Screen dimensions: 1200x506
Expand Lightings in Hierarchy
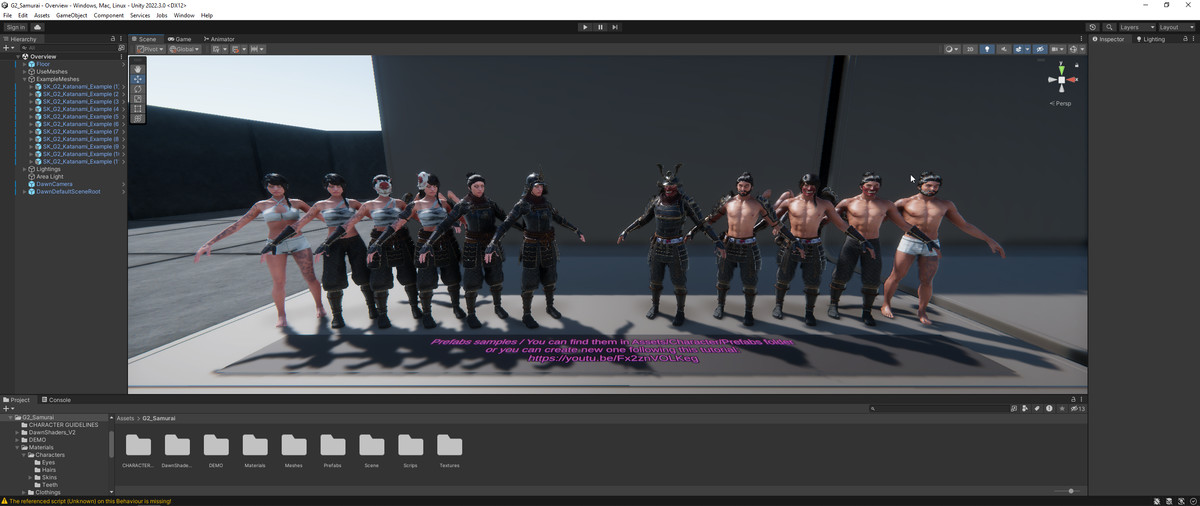pyautogui.click(x=25, y=169)
